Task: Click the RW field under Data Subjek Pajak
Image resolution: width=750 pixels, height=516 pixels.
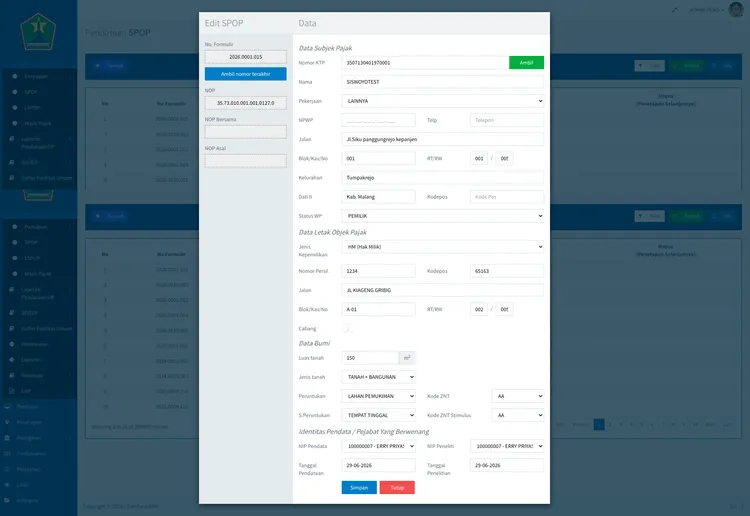Action: pos(504,158)
